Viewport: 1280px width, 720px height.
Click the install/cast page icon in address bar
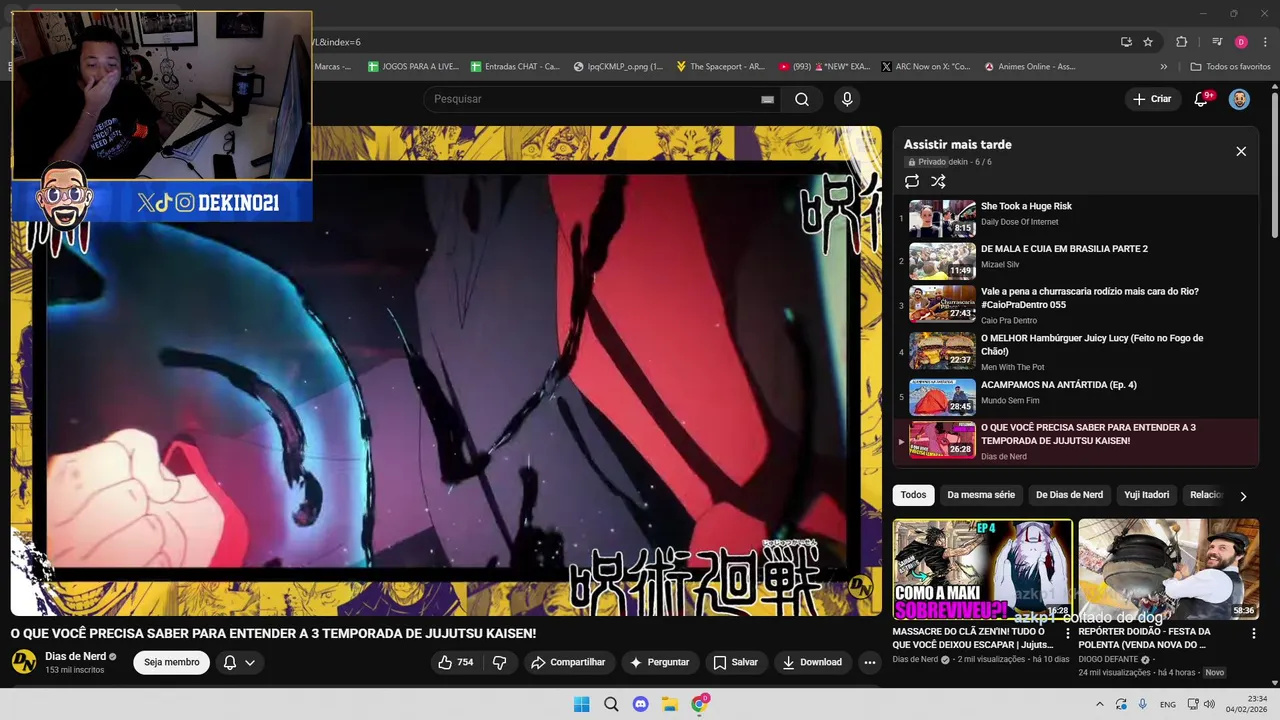1126,42
